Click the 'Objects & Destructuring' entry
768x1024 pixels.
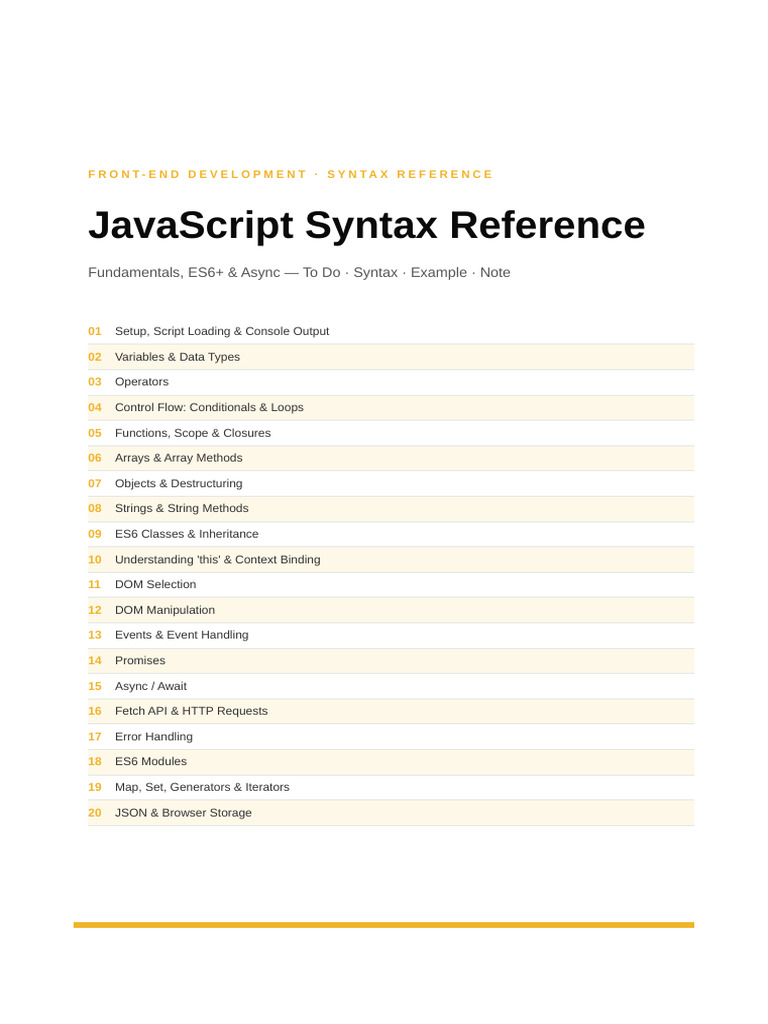tap(391, 483)
